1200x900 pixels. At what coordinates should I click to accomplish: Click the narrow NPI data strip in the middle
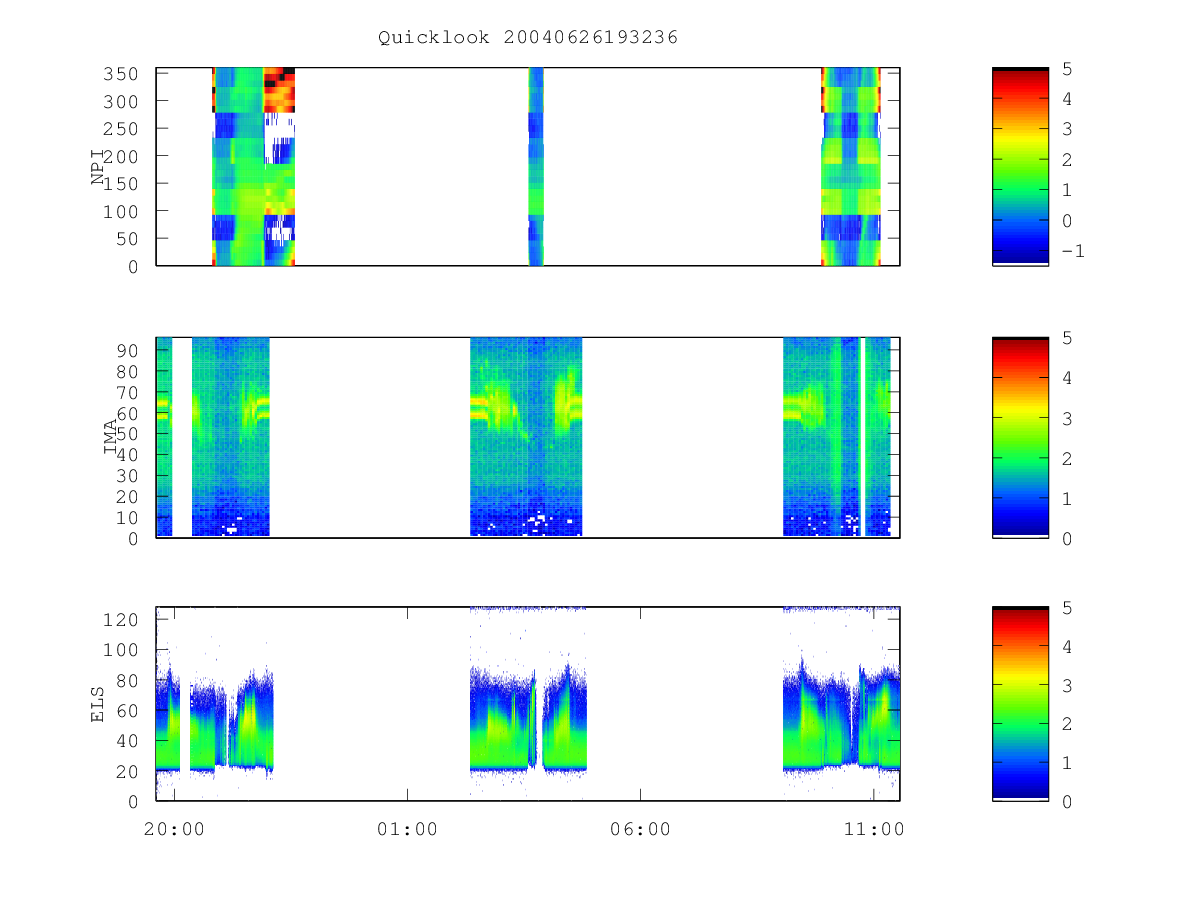(536, 166)
